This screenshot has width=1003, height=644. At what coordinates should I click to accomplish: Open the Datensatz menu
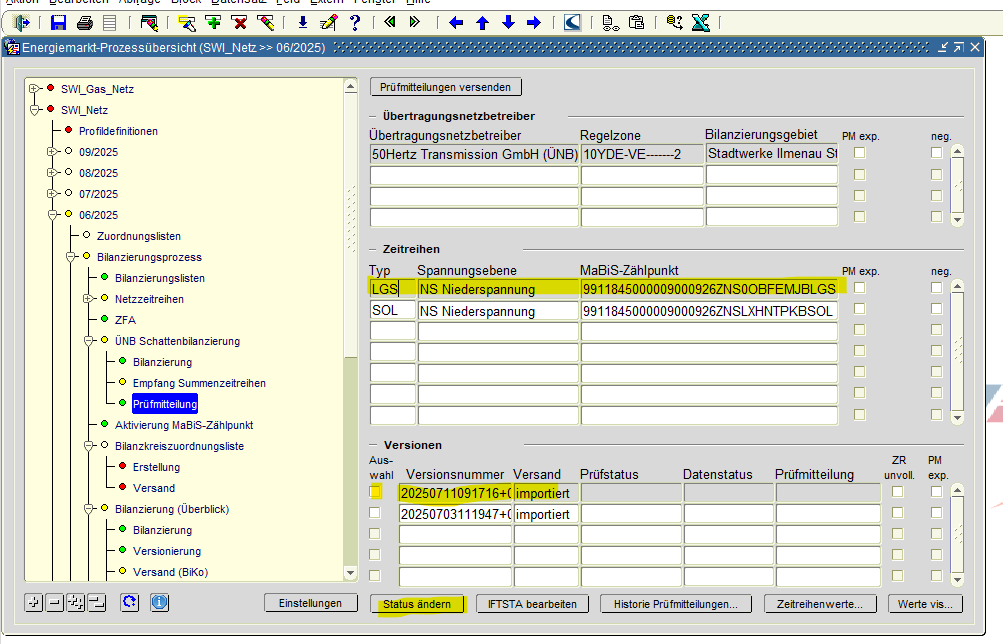point(237,3)
